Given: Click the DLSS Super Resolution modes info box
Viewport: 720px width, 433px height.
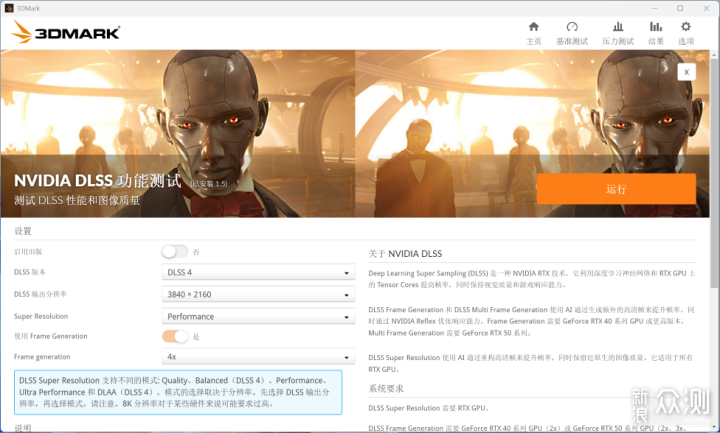Looking at the screenshot, I should (x=178, y=393).
